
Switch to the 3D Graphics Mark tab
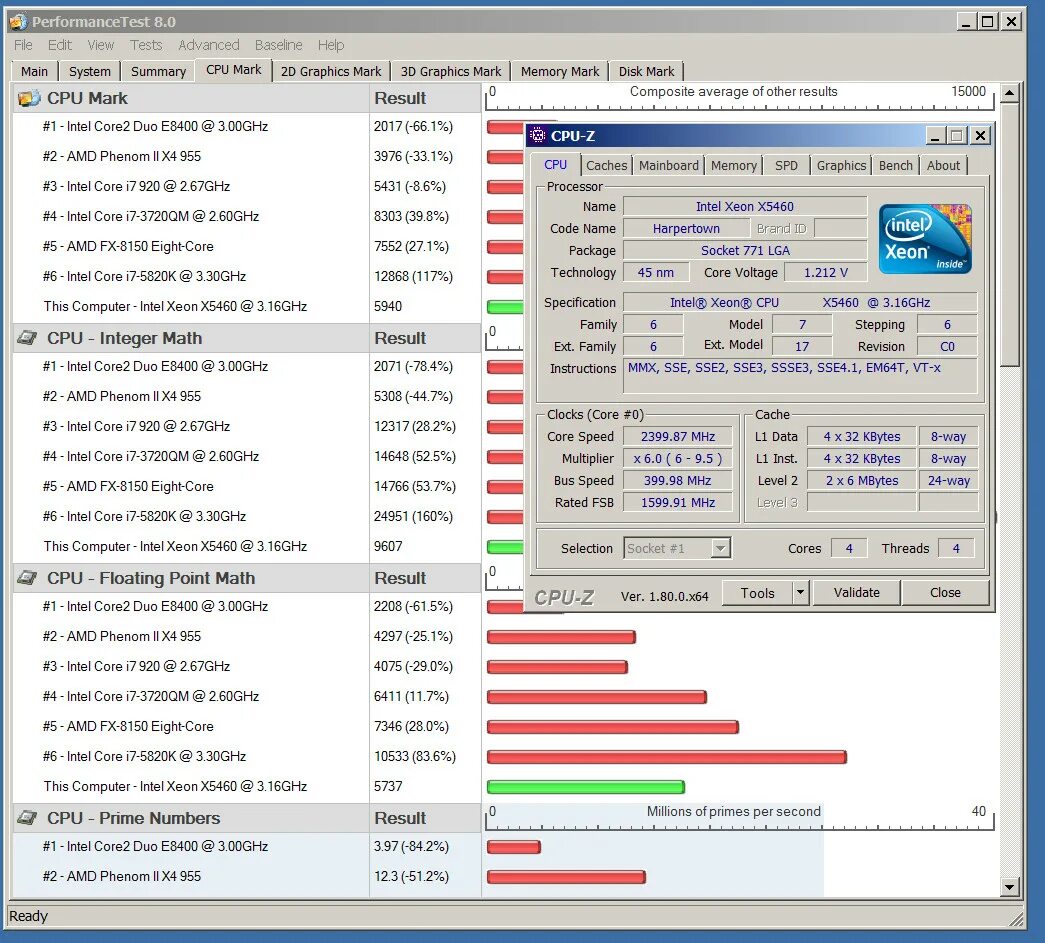point(451,71)
